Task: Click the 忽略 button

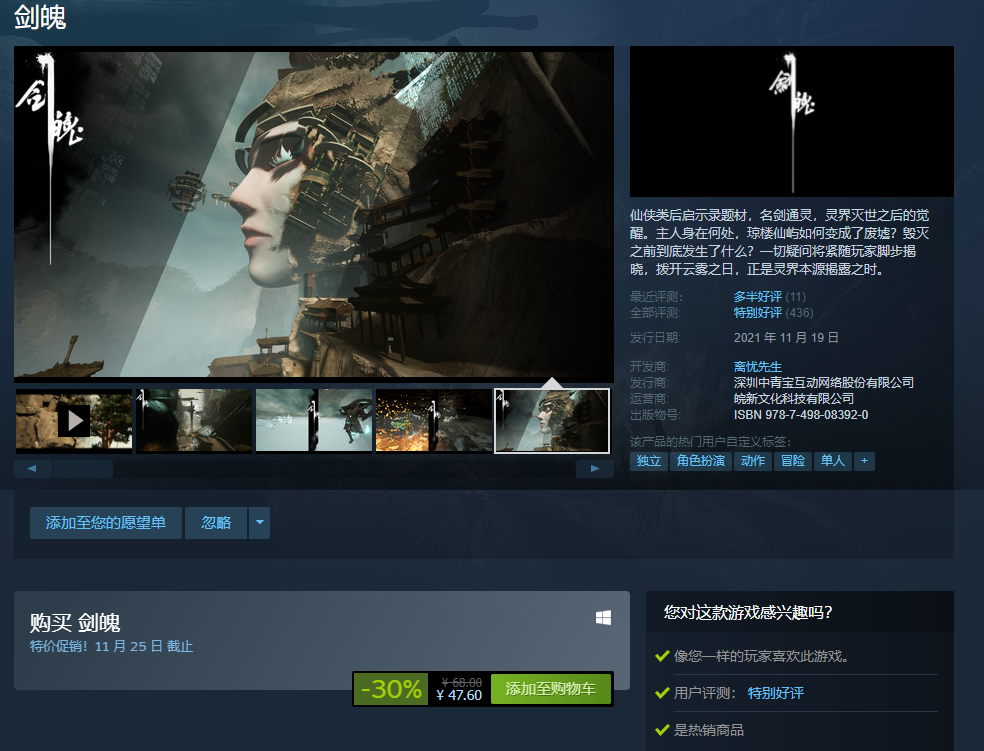Action: [x=216, y=523]
